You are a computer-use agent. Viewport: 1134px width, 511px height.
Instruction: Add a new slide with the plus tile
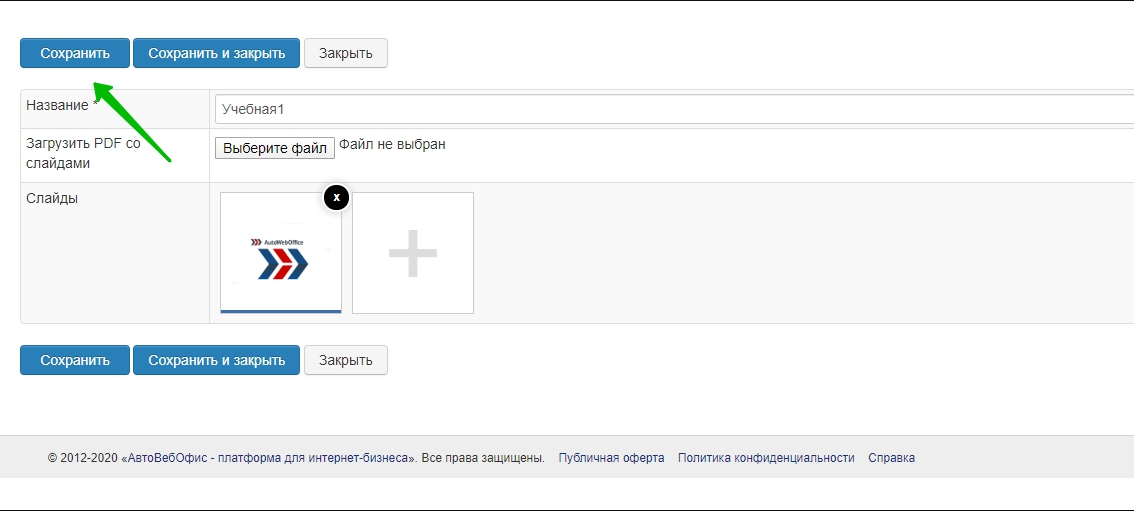tap(413, 253)
